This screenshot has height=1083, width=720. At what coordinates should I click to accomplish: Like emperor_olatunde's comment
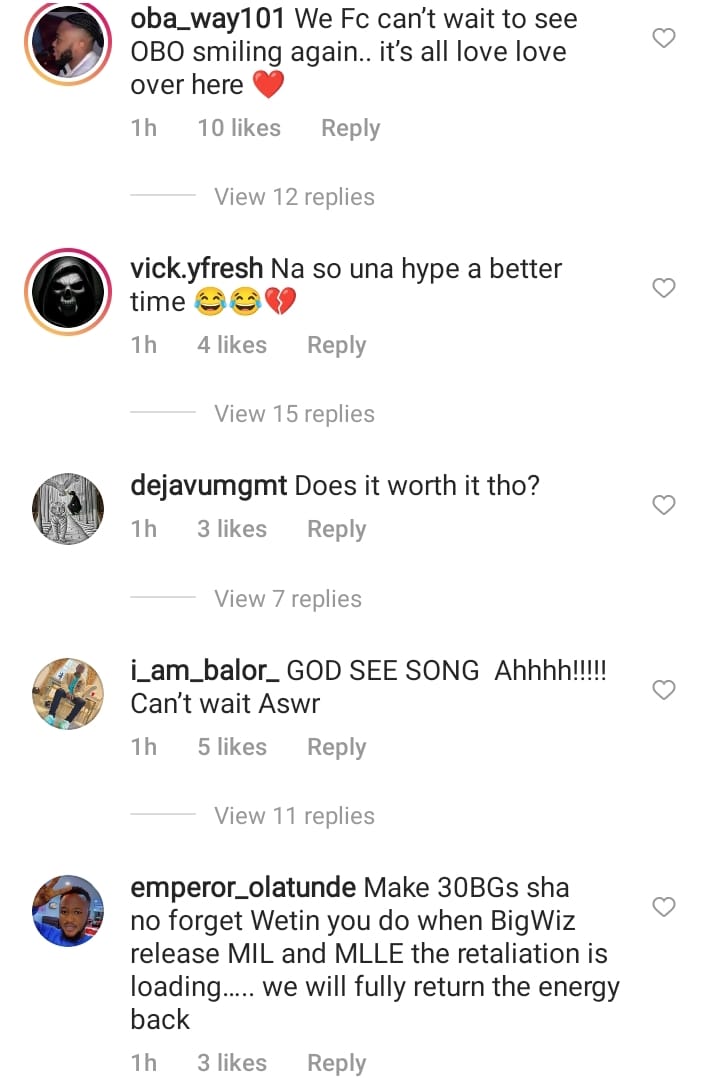pyautogui.click(x=664, y=907)
